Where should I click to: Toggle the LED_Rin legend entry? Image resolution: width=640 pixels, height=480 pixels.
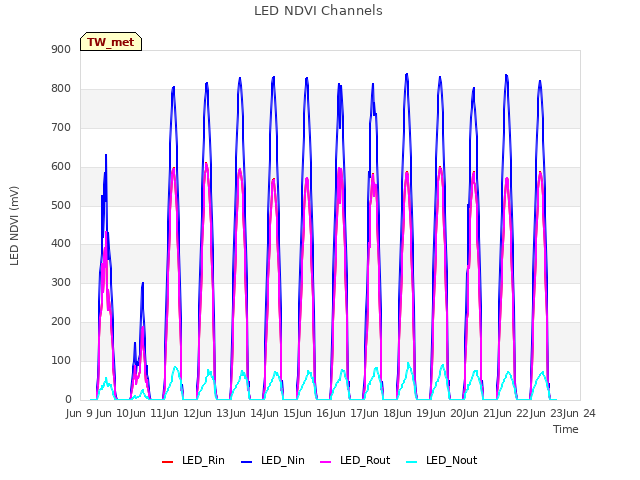coord(193,461)
